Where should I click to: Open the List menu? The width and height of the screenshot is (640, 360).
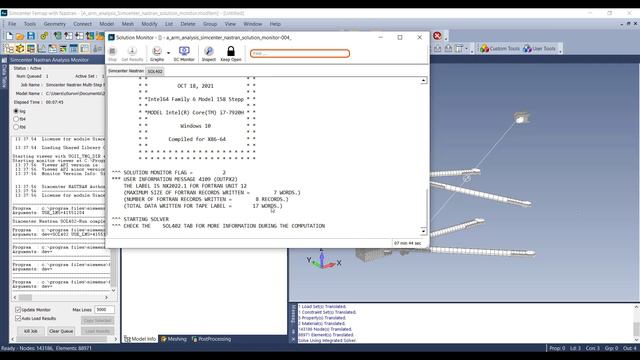coord(169,24)
